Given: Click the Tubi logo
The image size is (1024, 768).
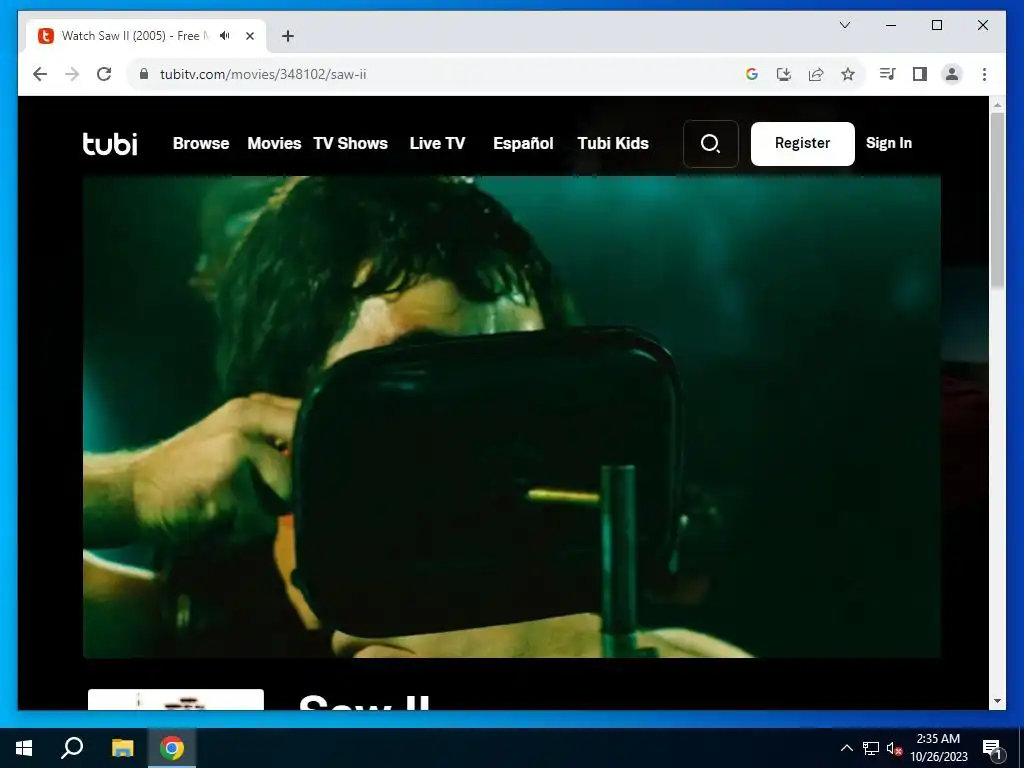Looking at the screenshot, I should (110, 144).
